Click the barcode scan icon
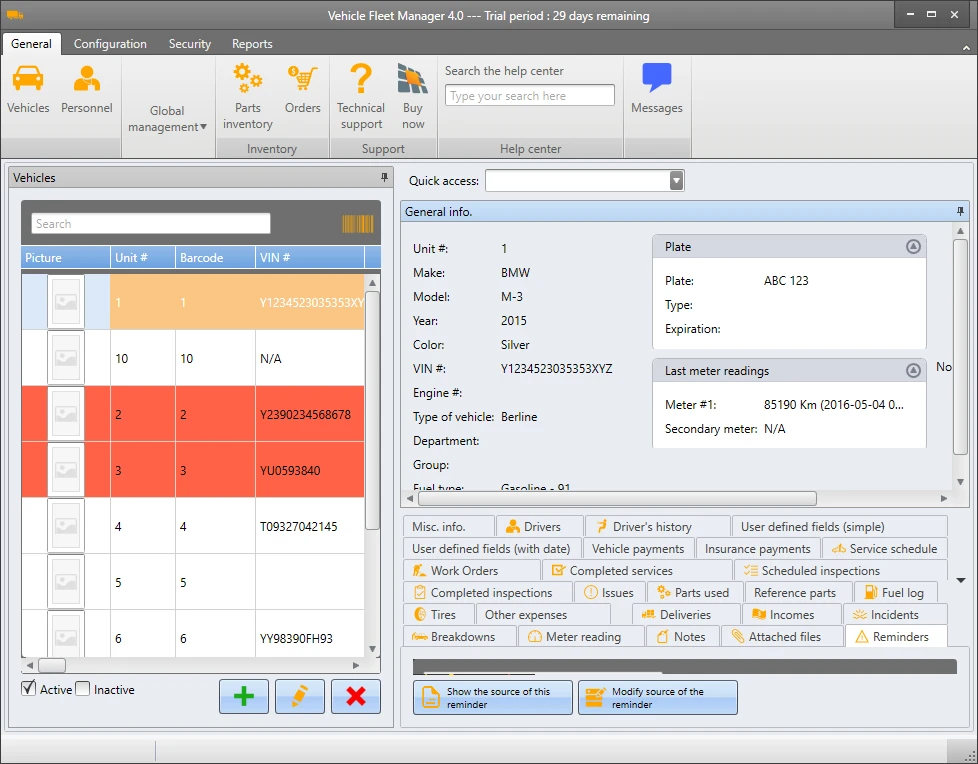 pos(357,224)
